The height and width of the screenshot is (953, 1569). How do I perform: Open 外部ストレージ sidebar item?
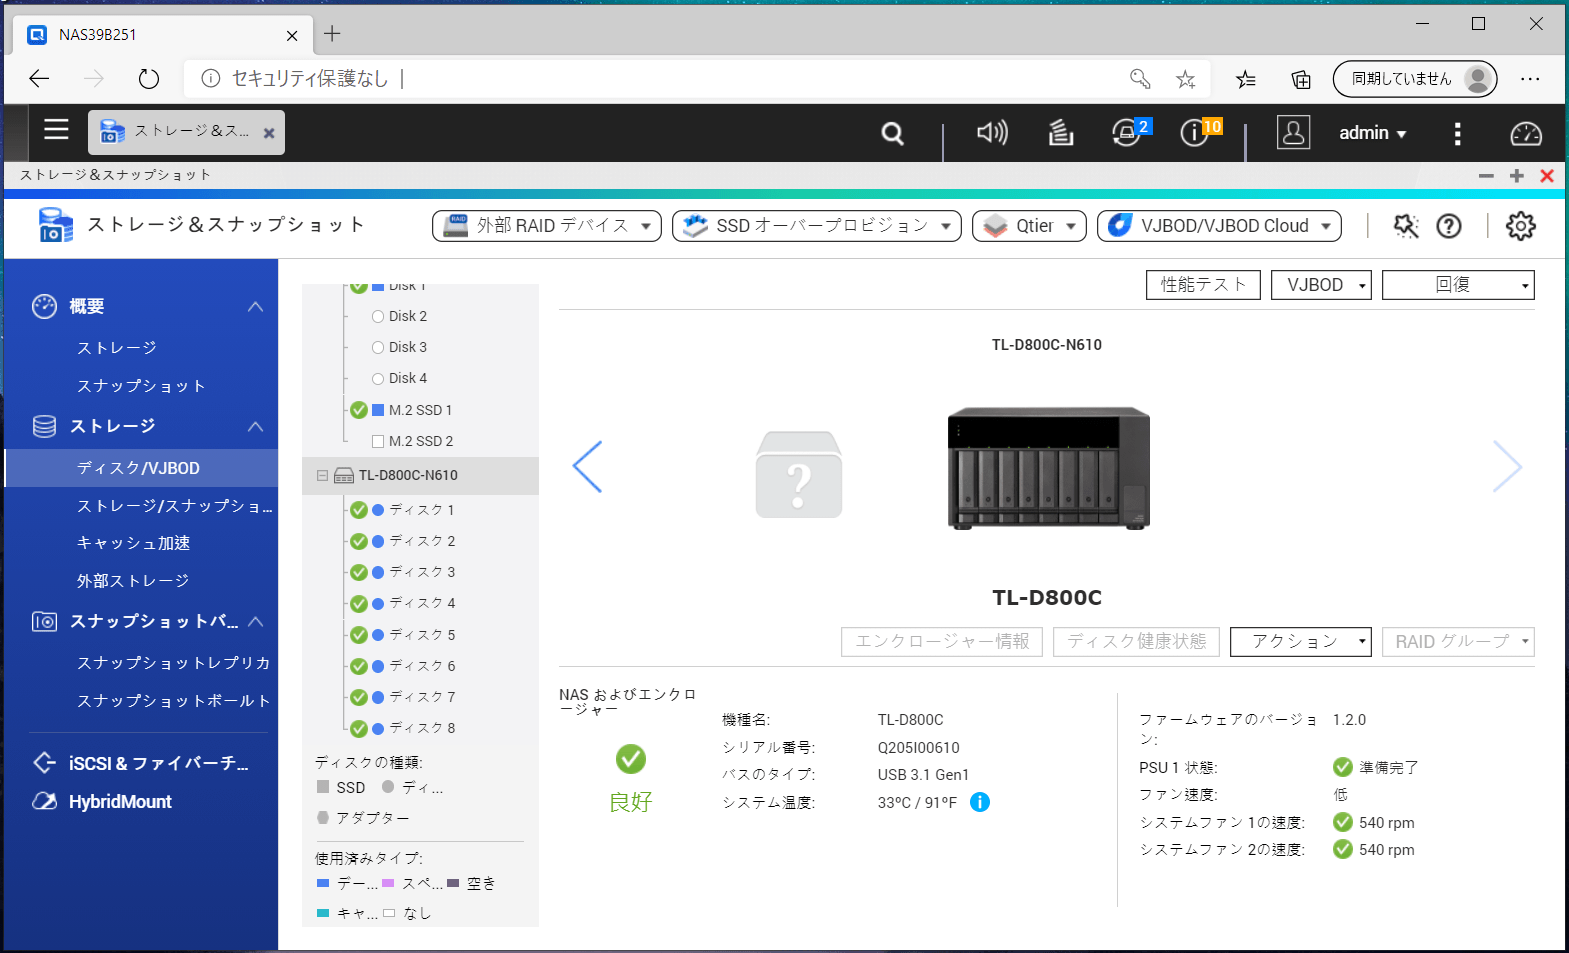[133, 581]
